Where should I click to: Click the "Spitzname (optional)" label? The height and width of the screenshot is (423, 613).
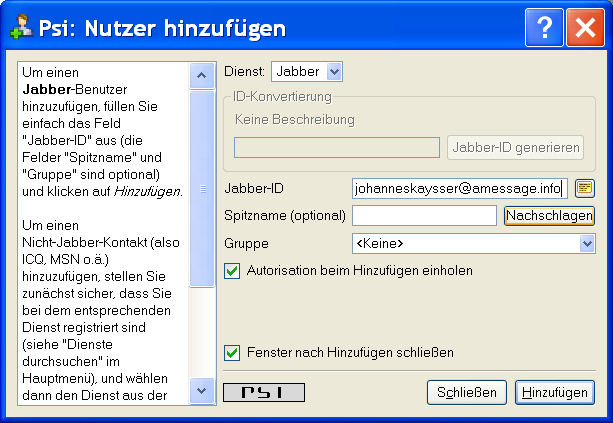coord(285,216)
